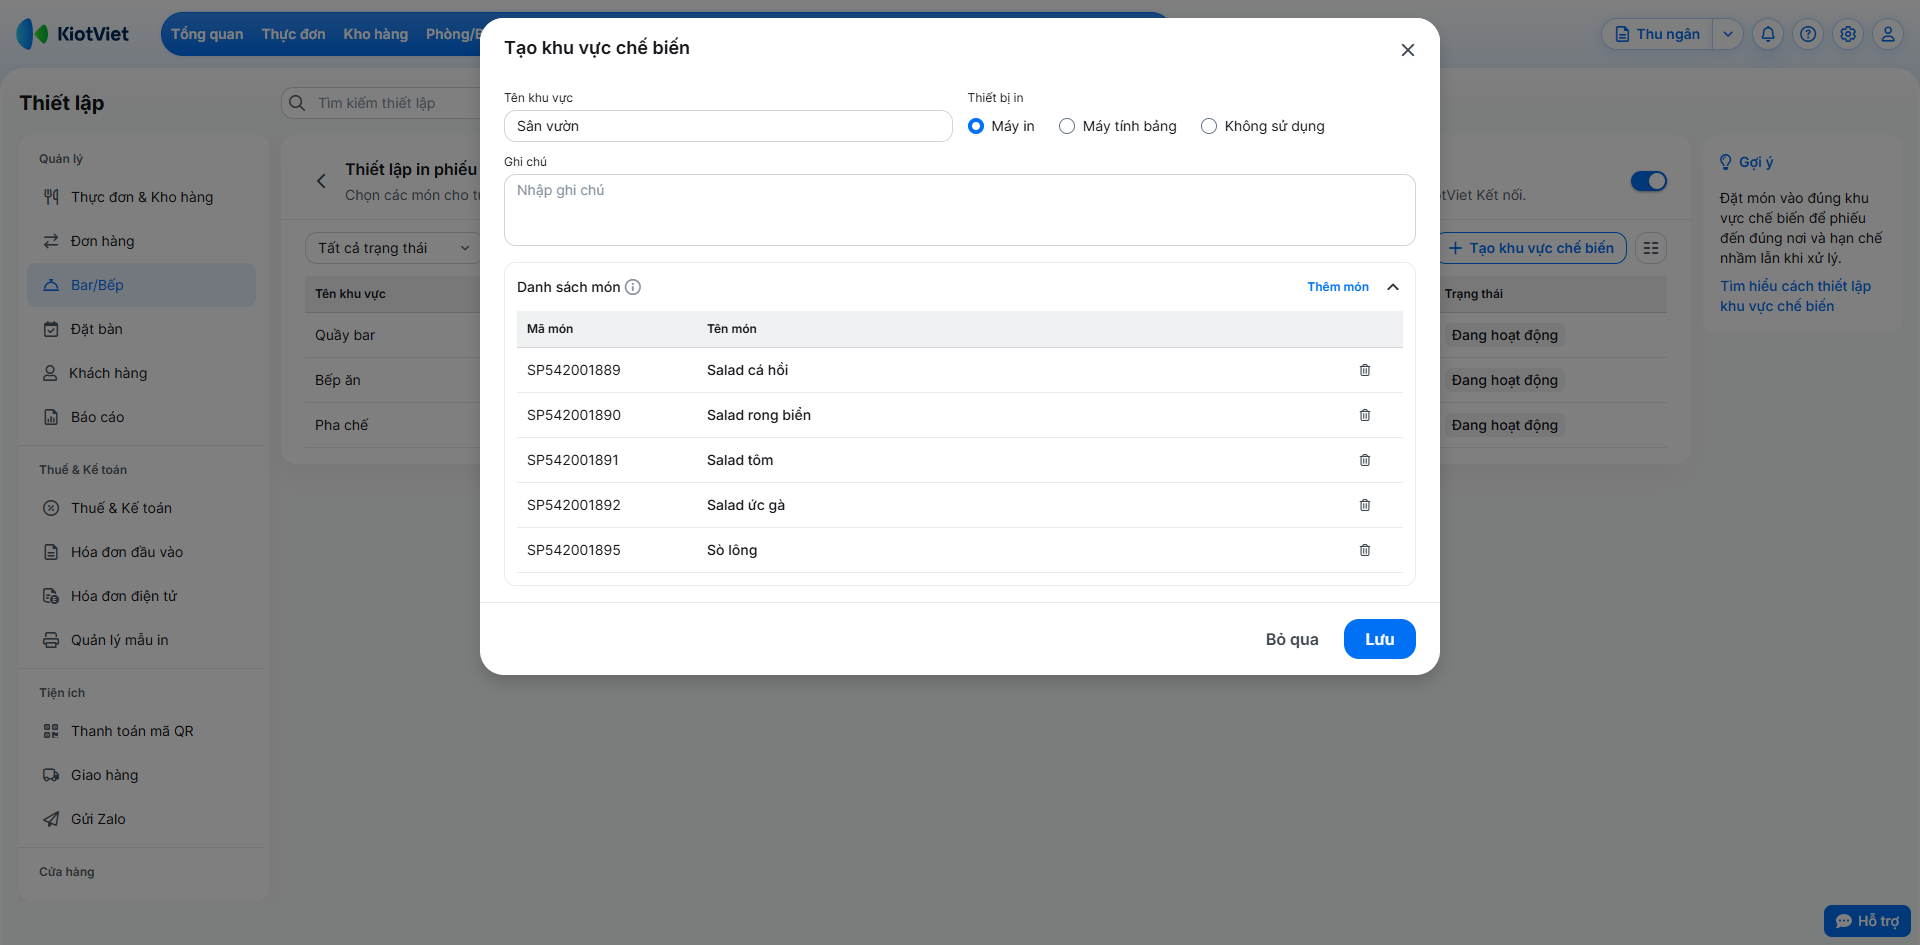Save the area with Lưu

tap(1380, 639)
